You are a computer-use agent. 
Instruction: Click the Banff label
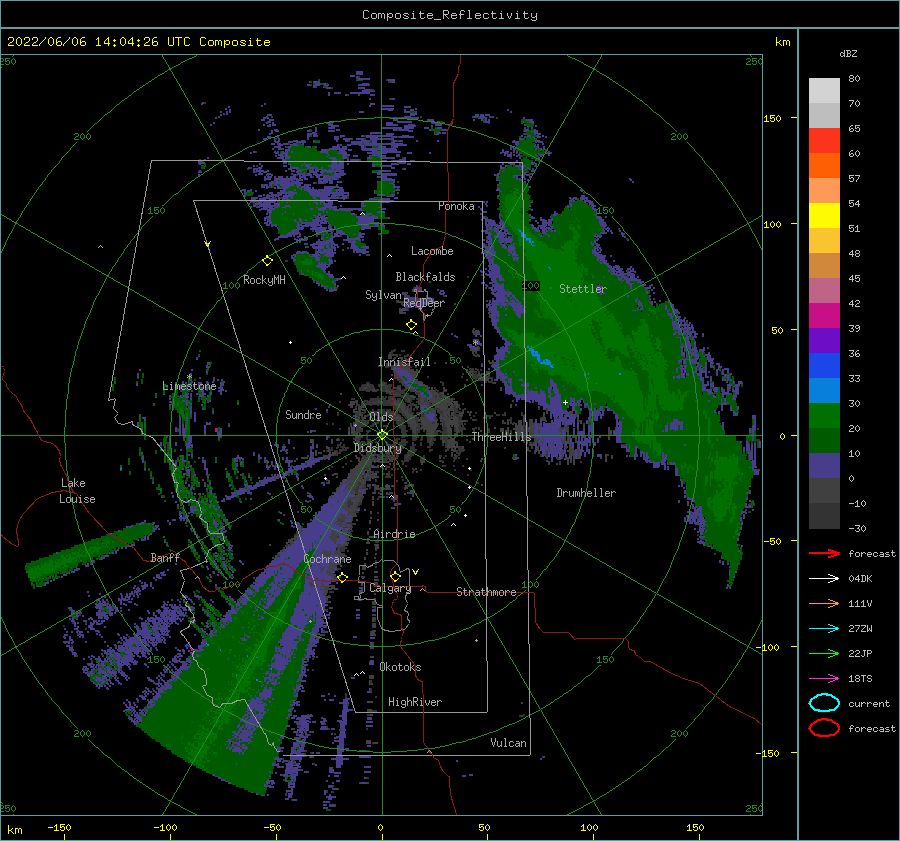(x=165, y=557)
